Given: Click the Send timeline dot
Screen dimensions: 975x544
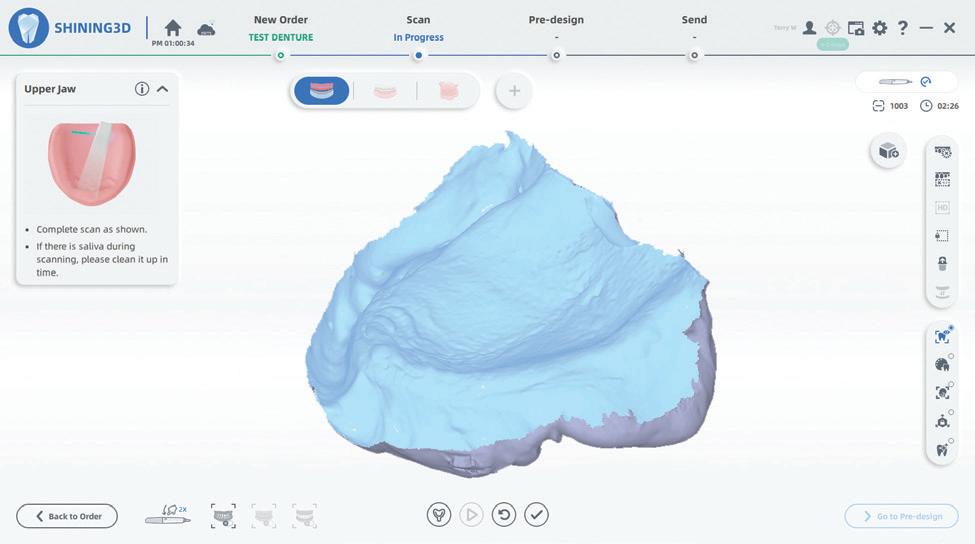Looking at the screenshot, I should coord(694,55).
